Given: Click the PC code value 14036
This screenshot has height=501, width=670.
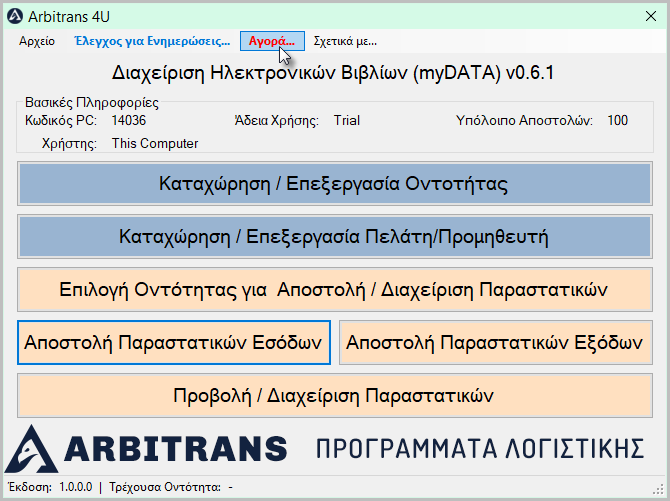Looking at the screenshot, I should click(129, 121).
